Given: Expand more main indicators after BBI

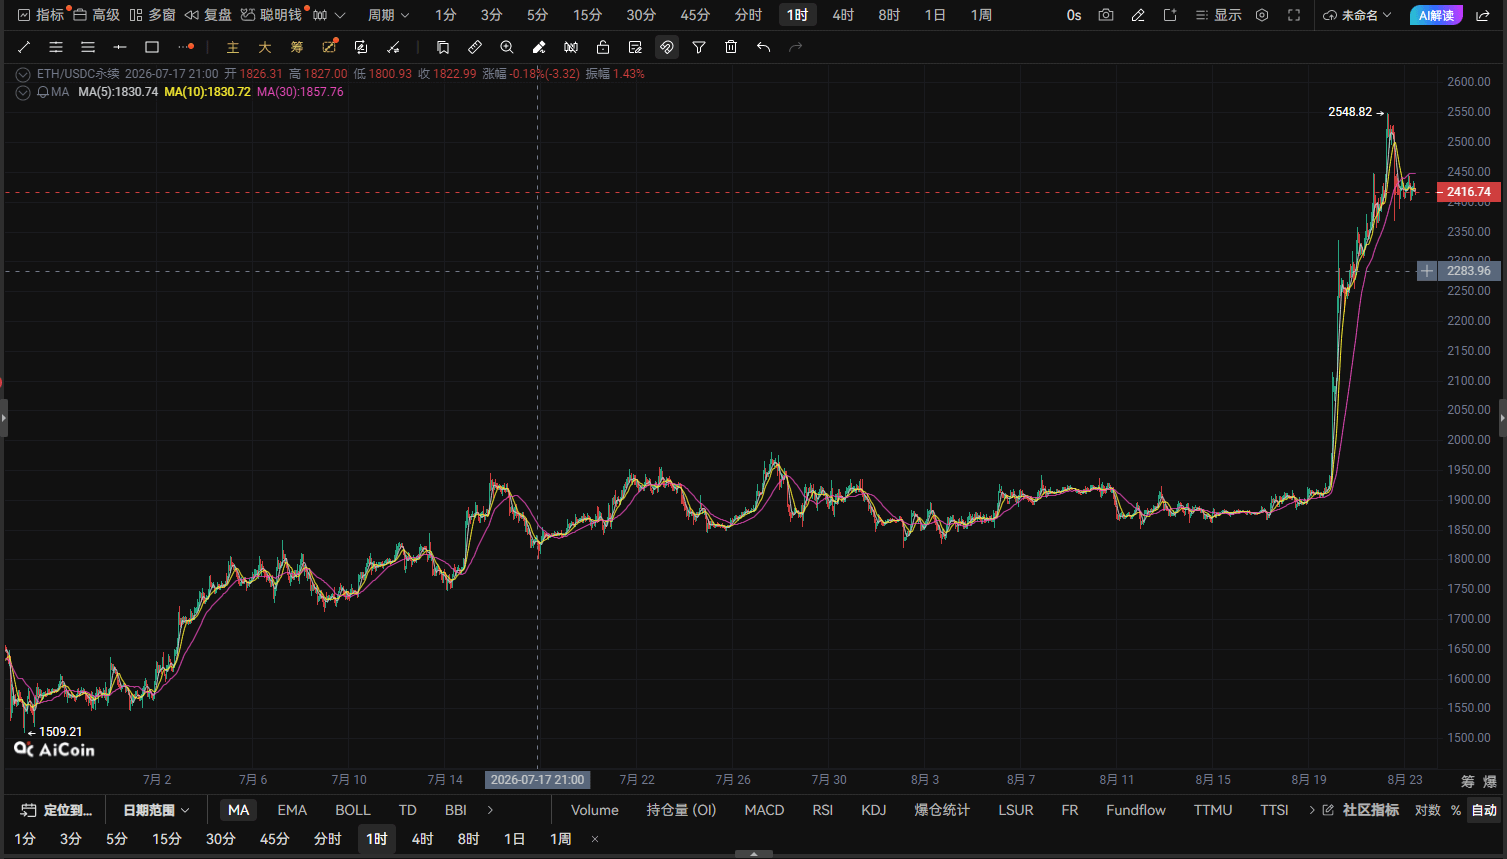Looking at the screenshot, I should pos(490,810).
